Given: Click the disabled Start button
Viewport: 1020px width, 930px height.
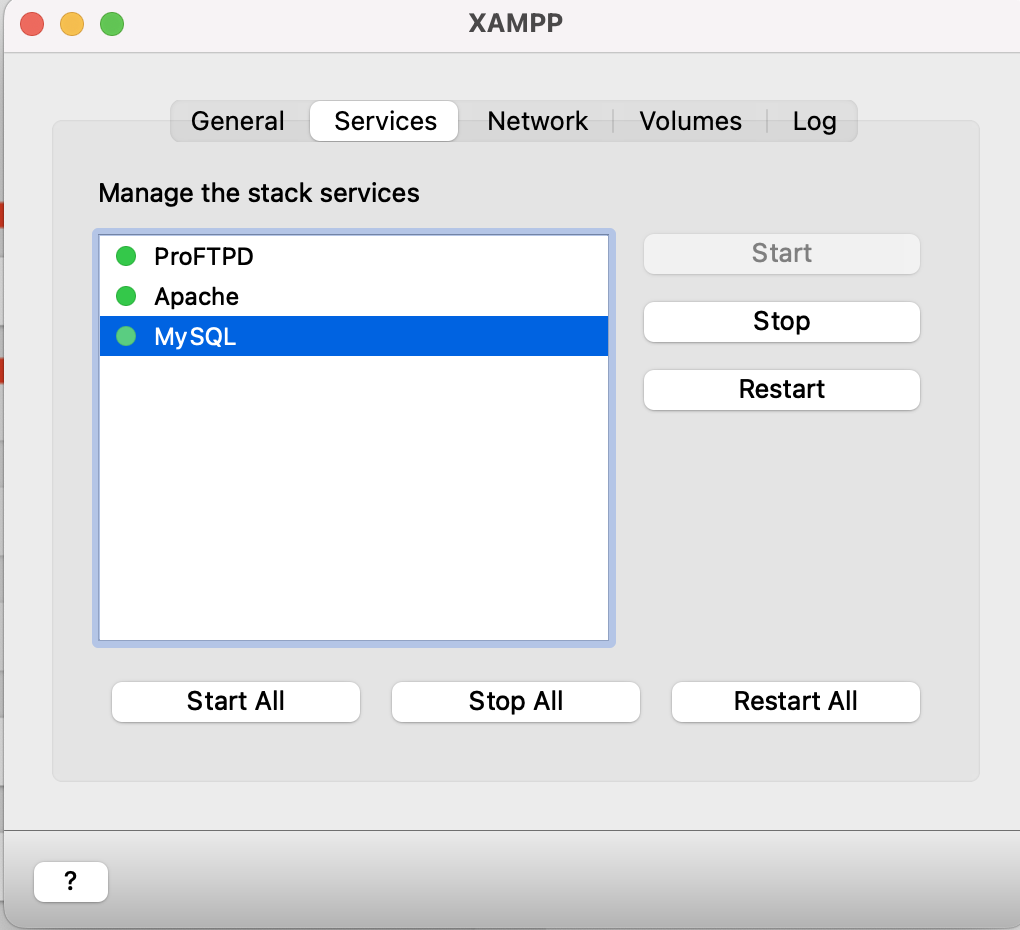Looking at the screenshot, I should 782,254.
